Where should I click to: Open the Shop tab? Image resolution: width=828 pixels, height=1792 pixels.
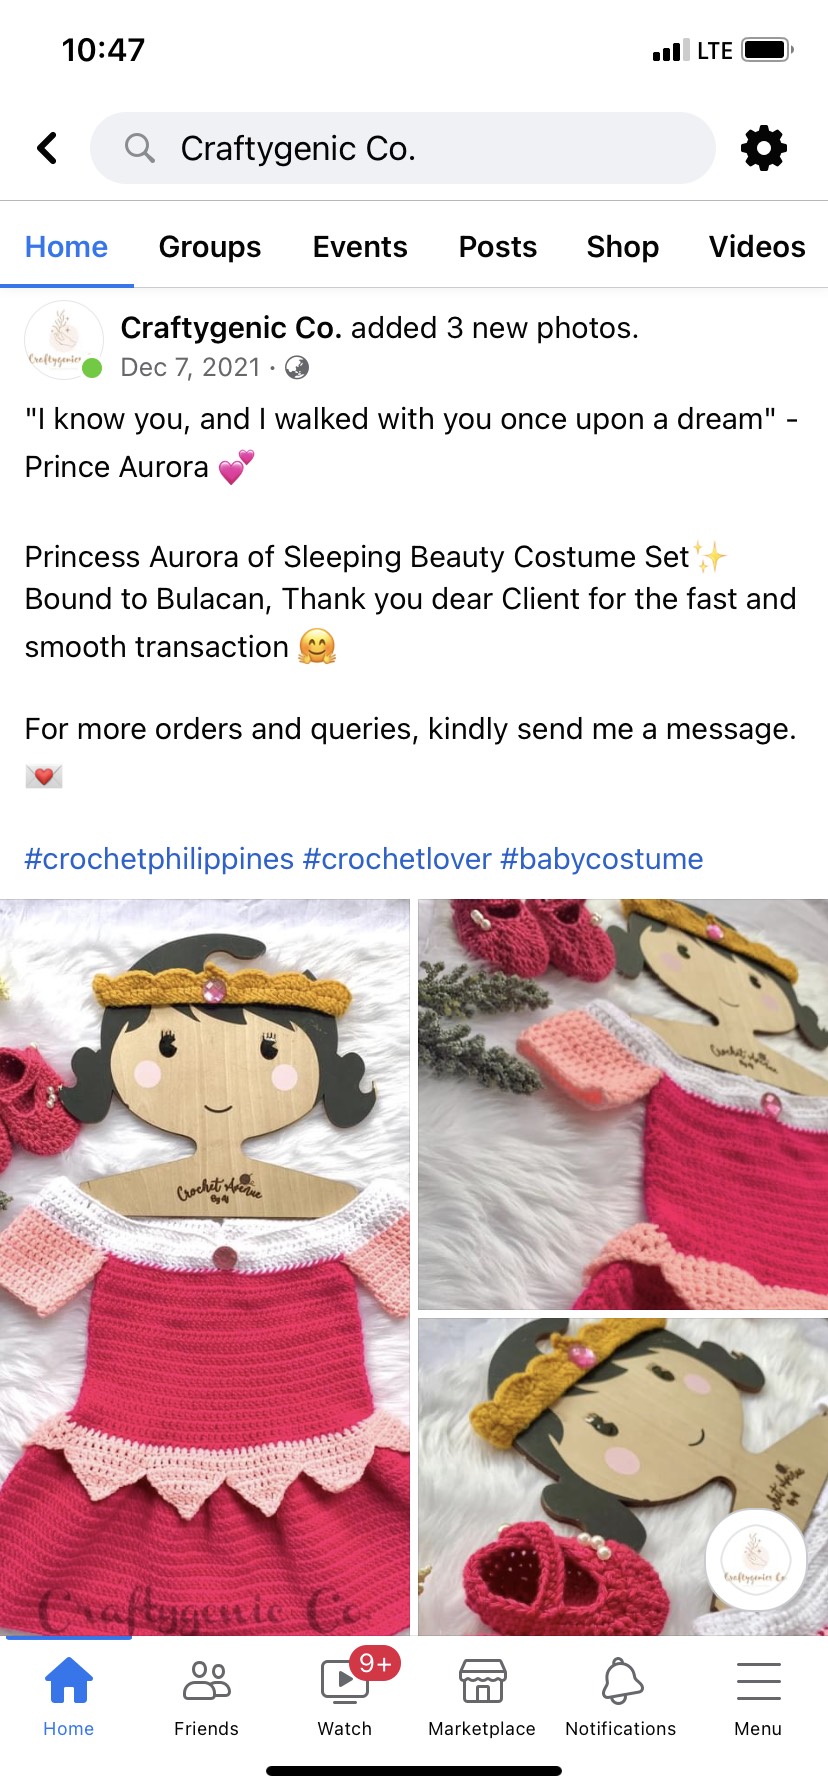click(x=623, y=247)
